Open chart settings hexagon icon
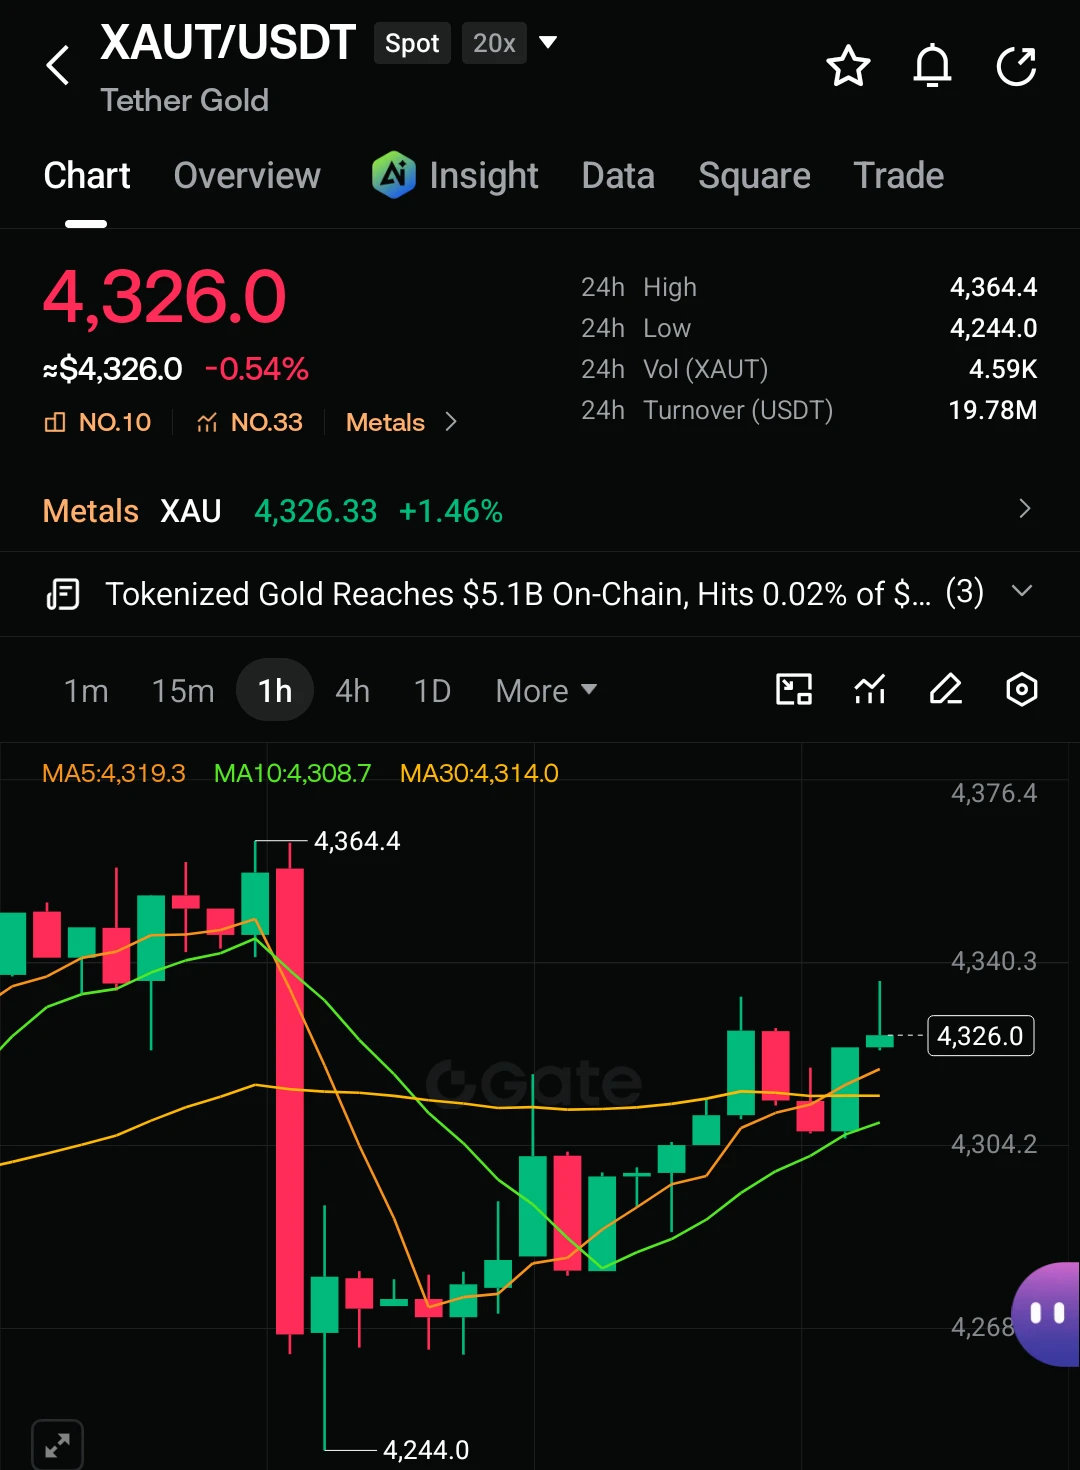Image resolution: width=1080 pixels, height=1470 pixels. (x=1021, y=689)
